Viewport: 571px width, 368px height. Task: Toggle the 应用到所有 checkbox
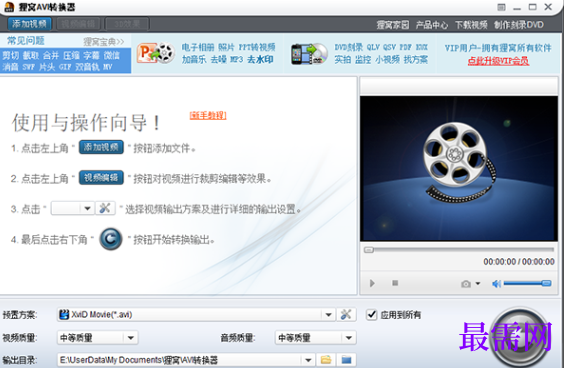tap(371, 314)
